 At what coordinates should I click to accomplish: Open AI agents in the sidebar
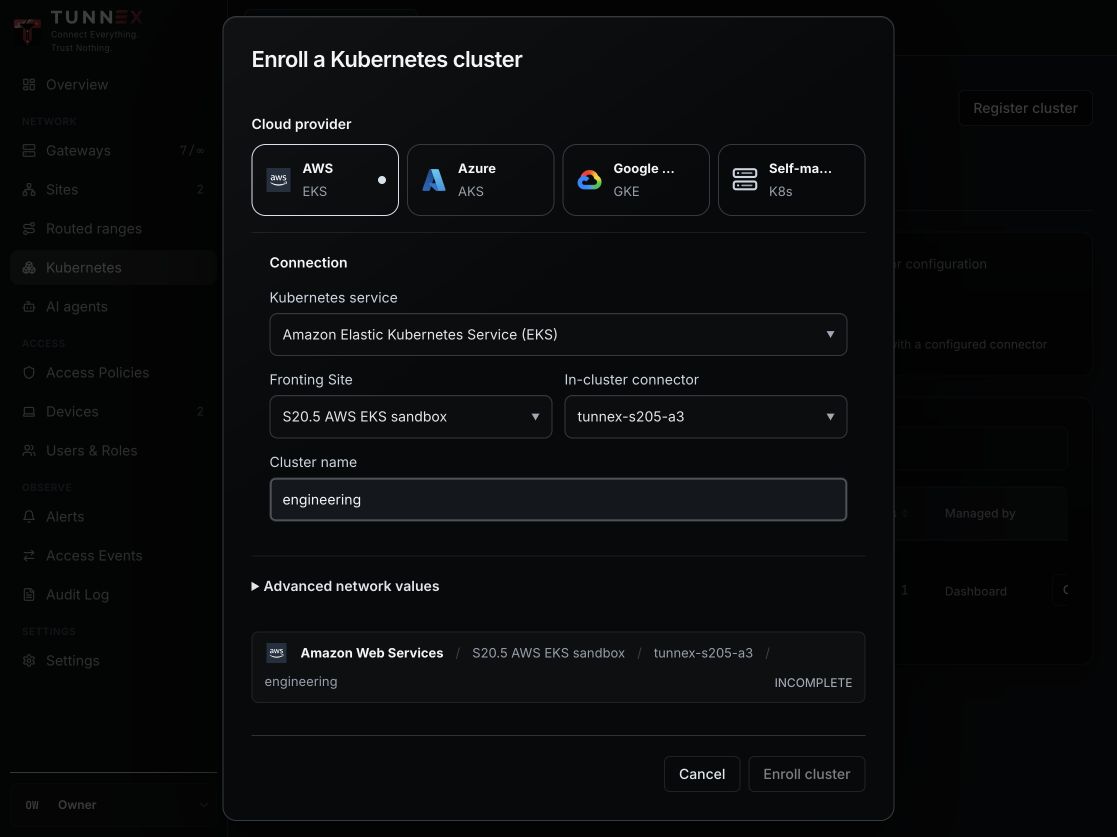[x=113, y=307]
